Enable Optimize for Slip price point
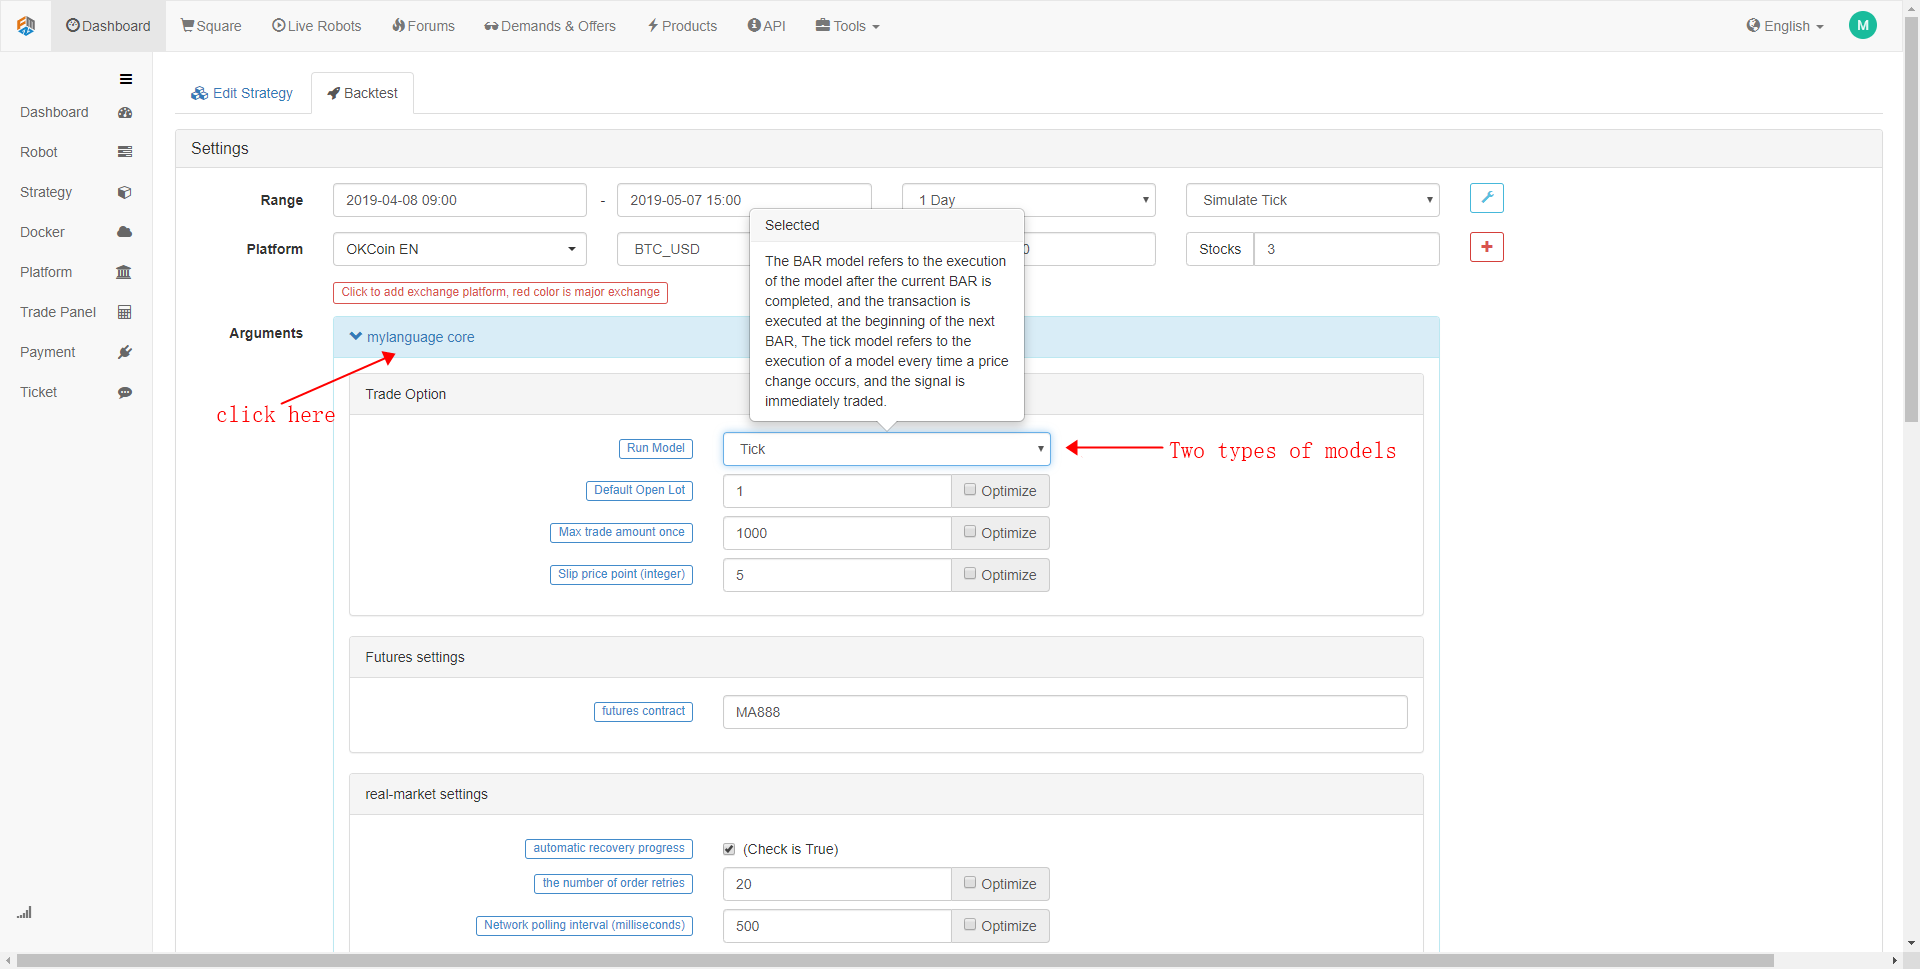This screenshot has height=969, width=1920. [970, 574]
